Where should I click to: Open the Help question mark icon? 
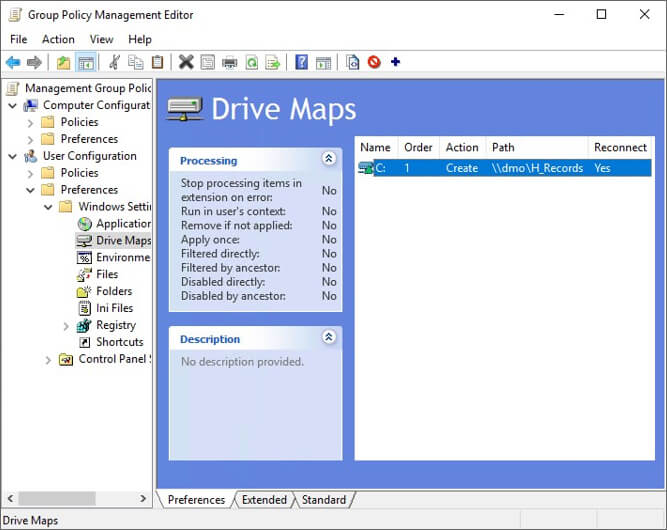click(302, 62)
